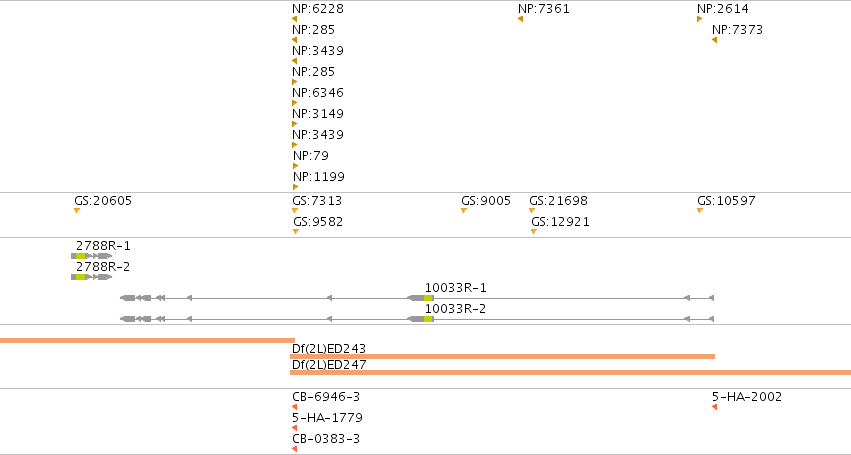Select the triangle marker under NP:7373
Screen dimensions: 851x455
click(714, 40)
